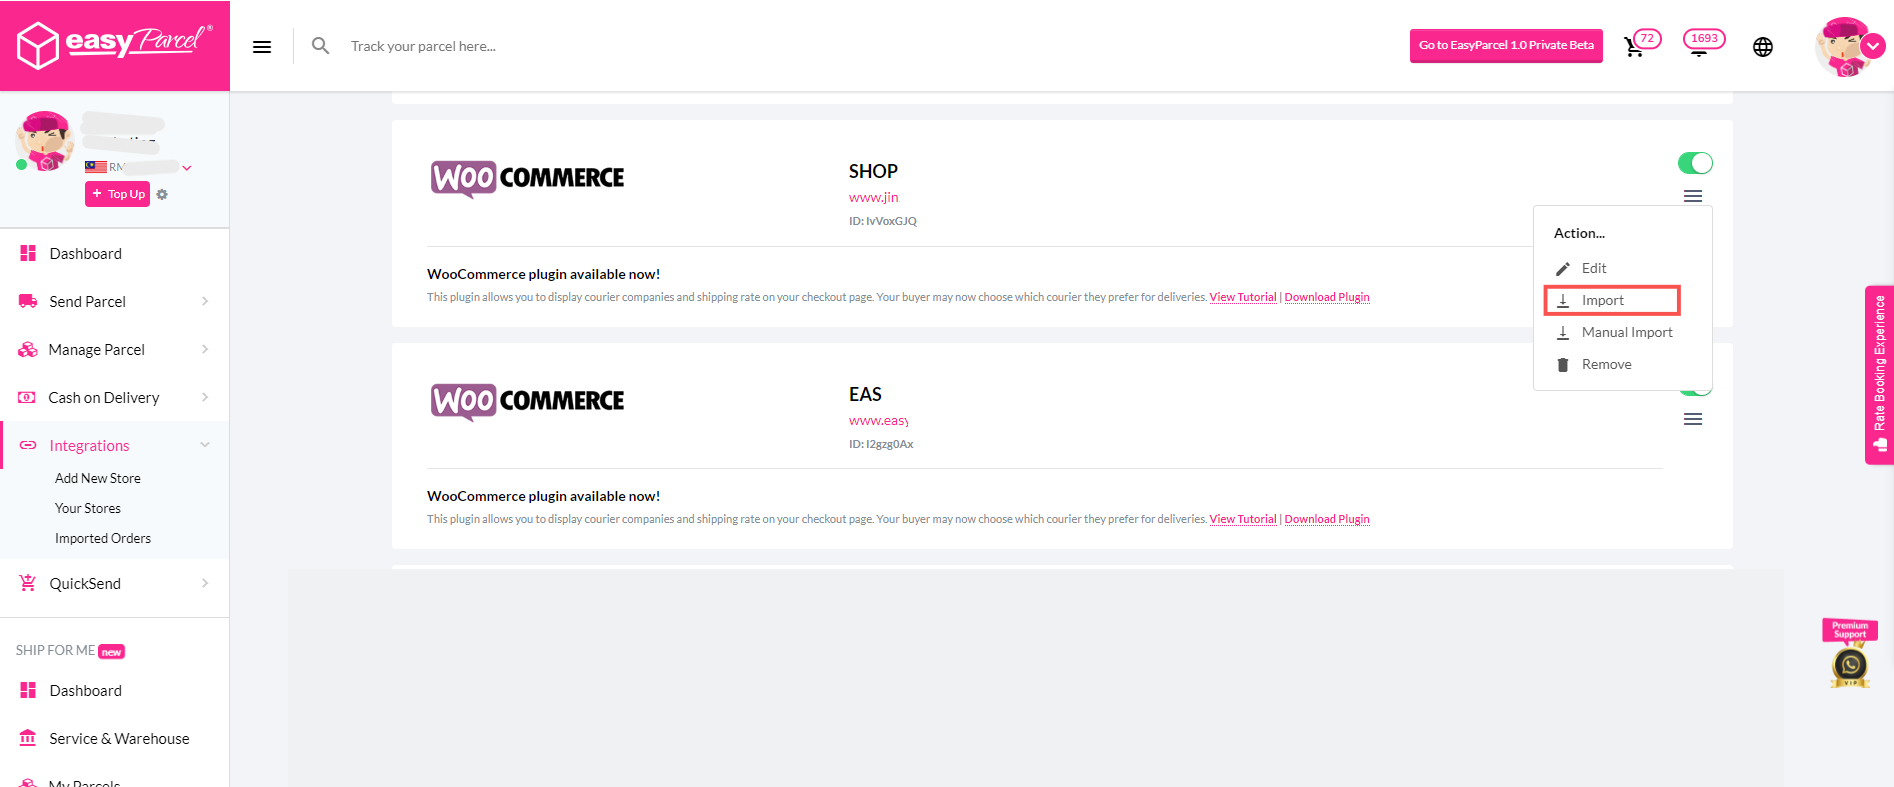This screenshot has height=787, width=1894.
Task: Click the EAS store name
Action: click(x=865, y=394)
